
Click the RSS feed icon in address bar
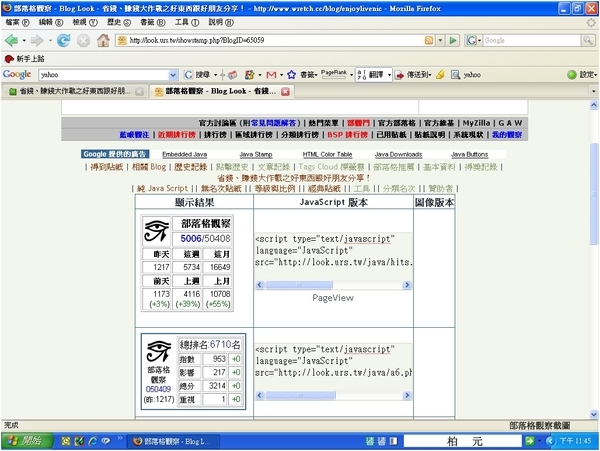coord(429,40)
